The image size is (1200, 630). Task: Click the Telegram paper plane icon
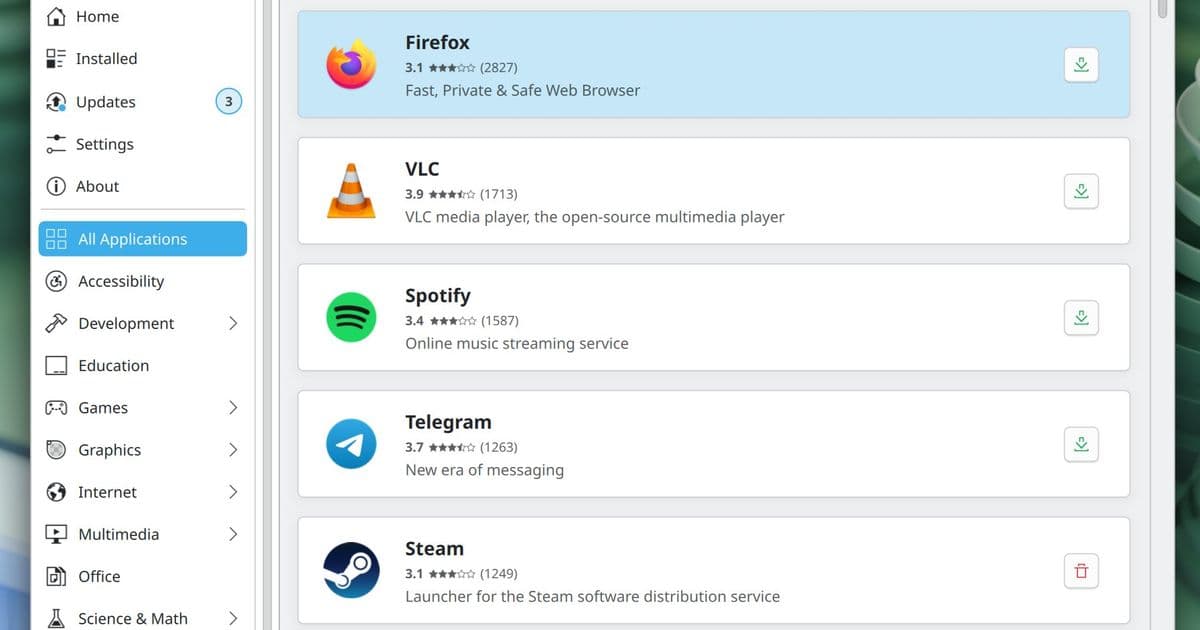click(x=351, y=444)
